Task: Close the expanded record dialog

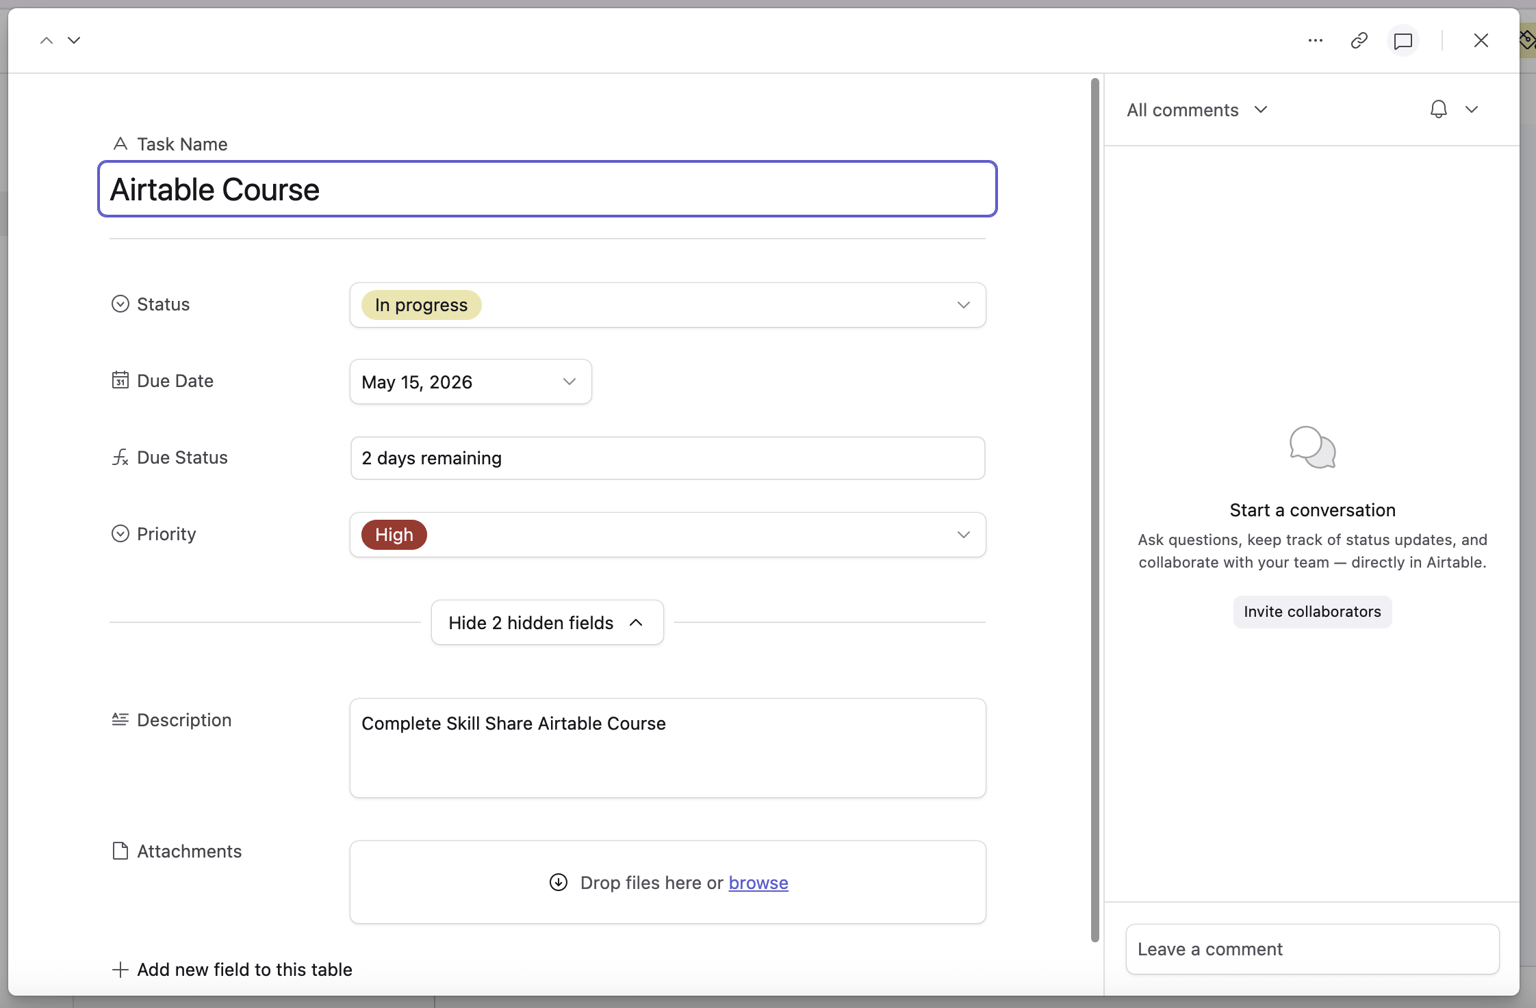Action: click(1481, 40)
